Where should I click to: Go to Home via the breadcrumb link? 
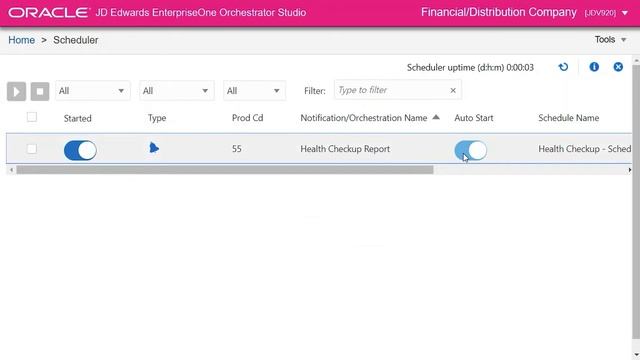22,40
